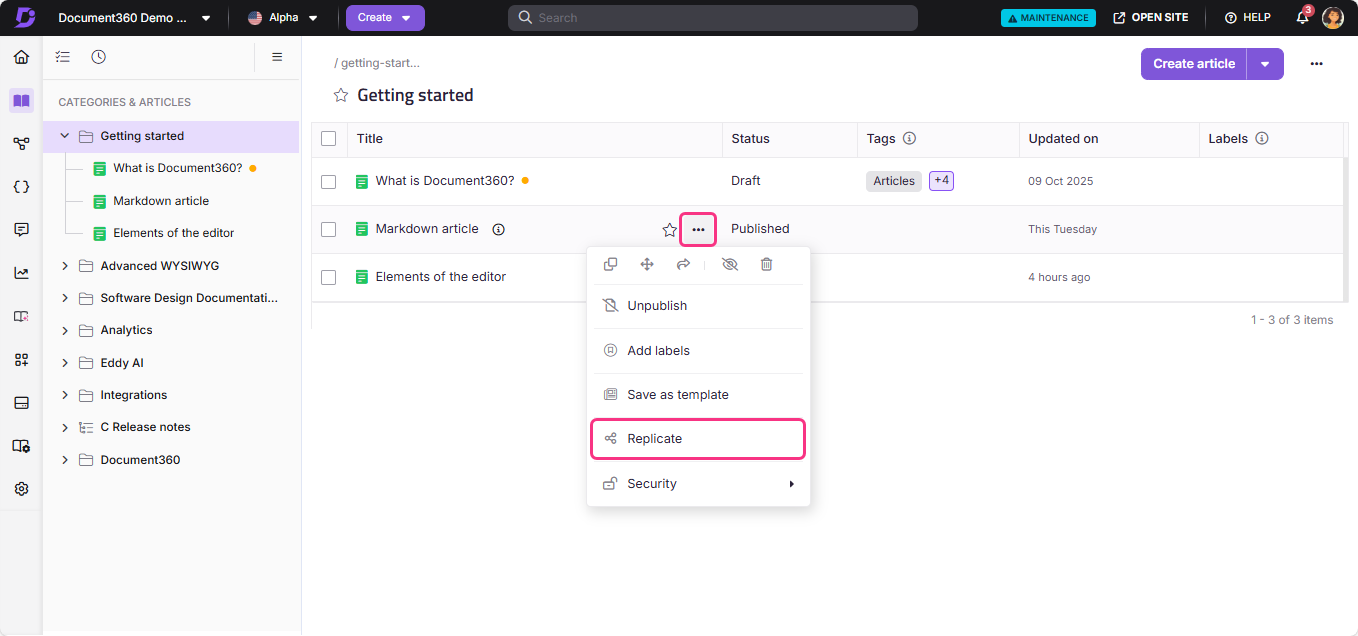Screen dimensions: 1358x636
Task: Check the box for What is Document360?
Action: tap(328, 181)
